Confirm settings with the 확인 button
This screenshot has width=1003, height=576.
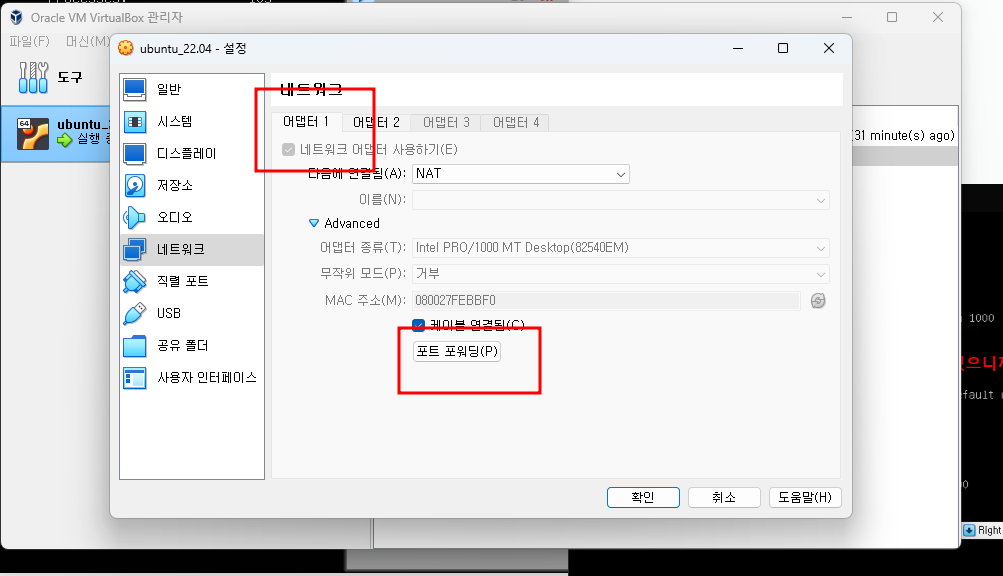tap(643, 497)
